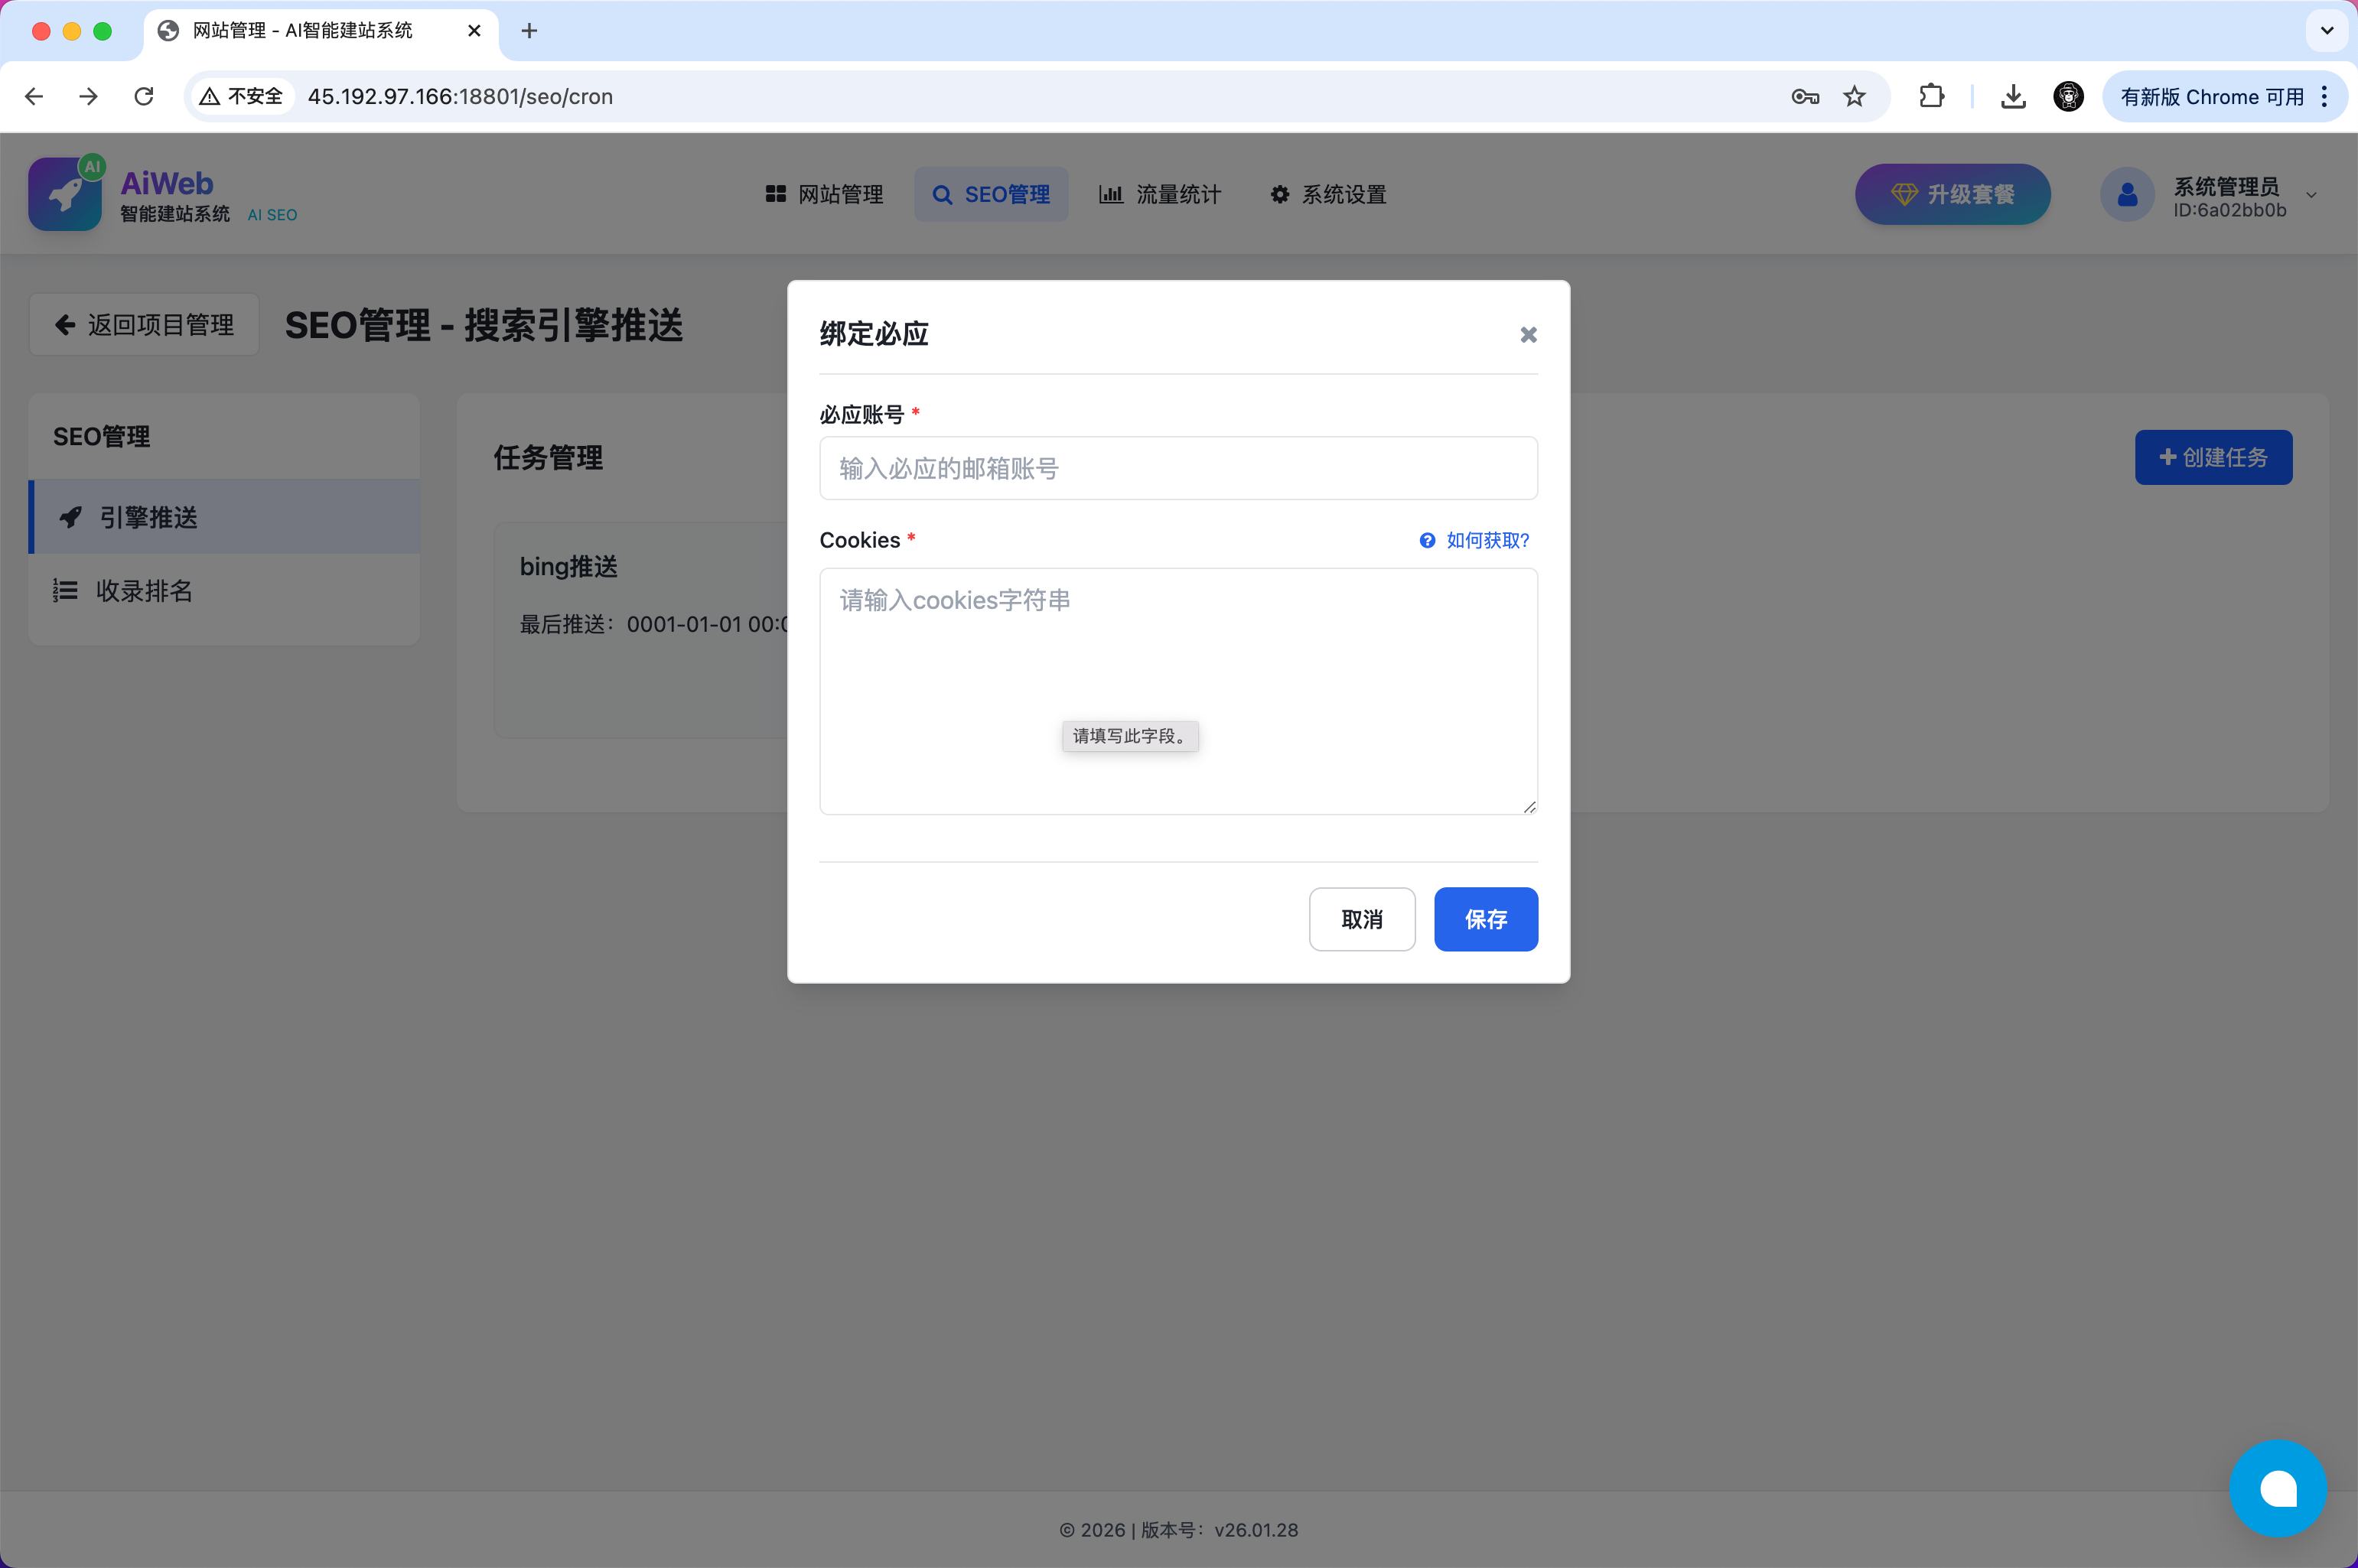Open the chat bubble widget
Screen dimensions: 2358x1568
[2277, 1488]
